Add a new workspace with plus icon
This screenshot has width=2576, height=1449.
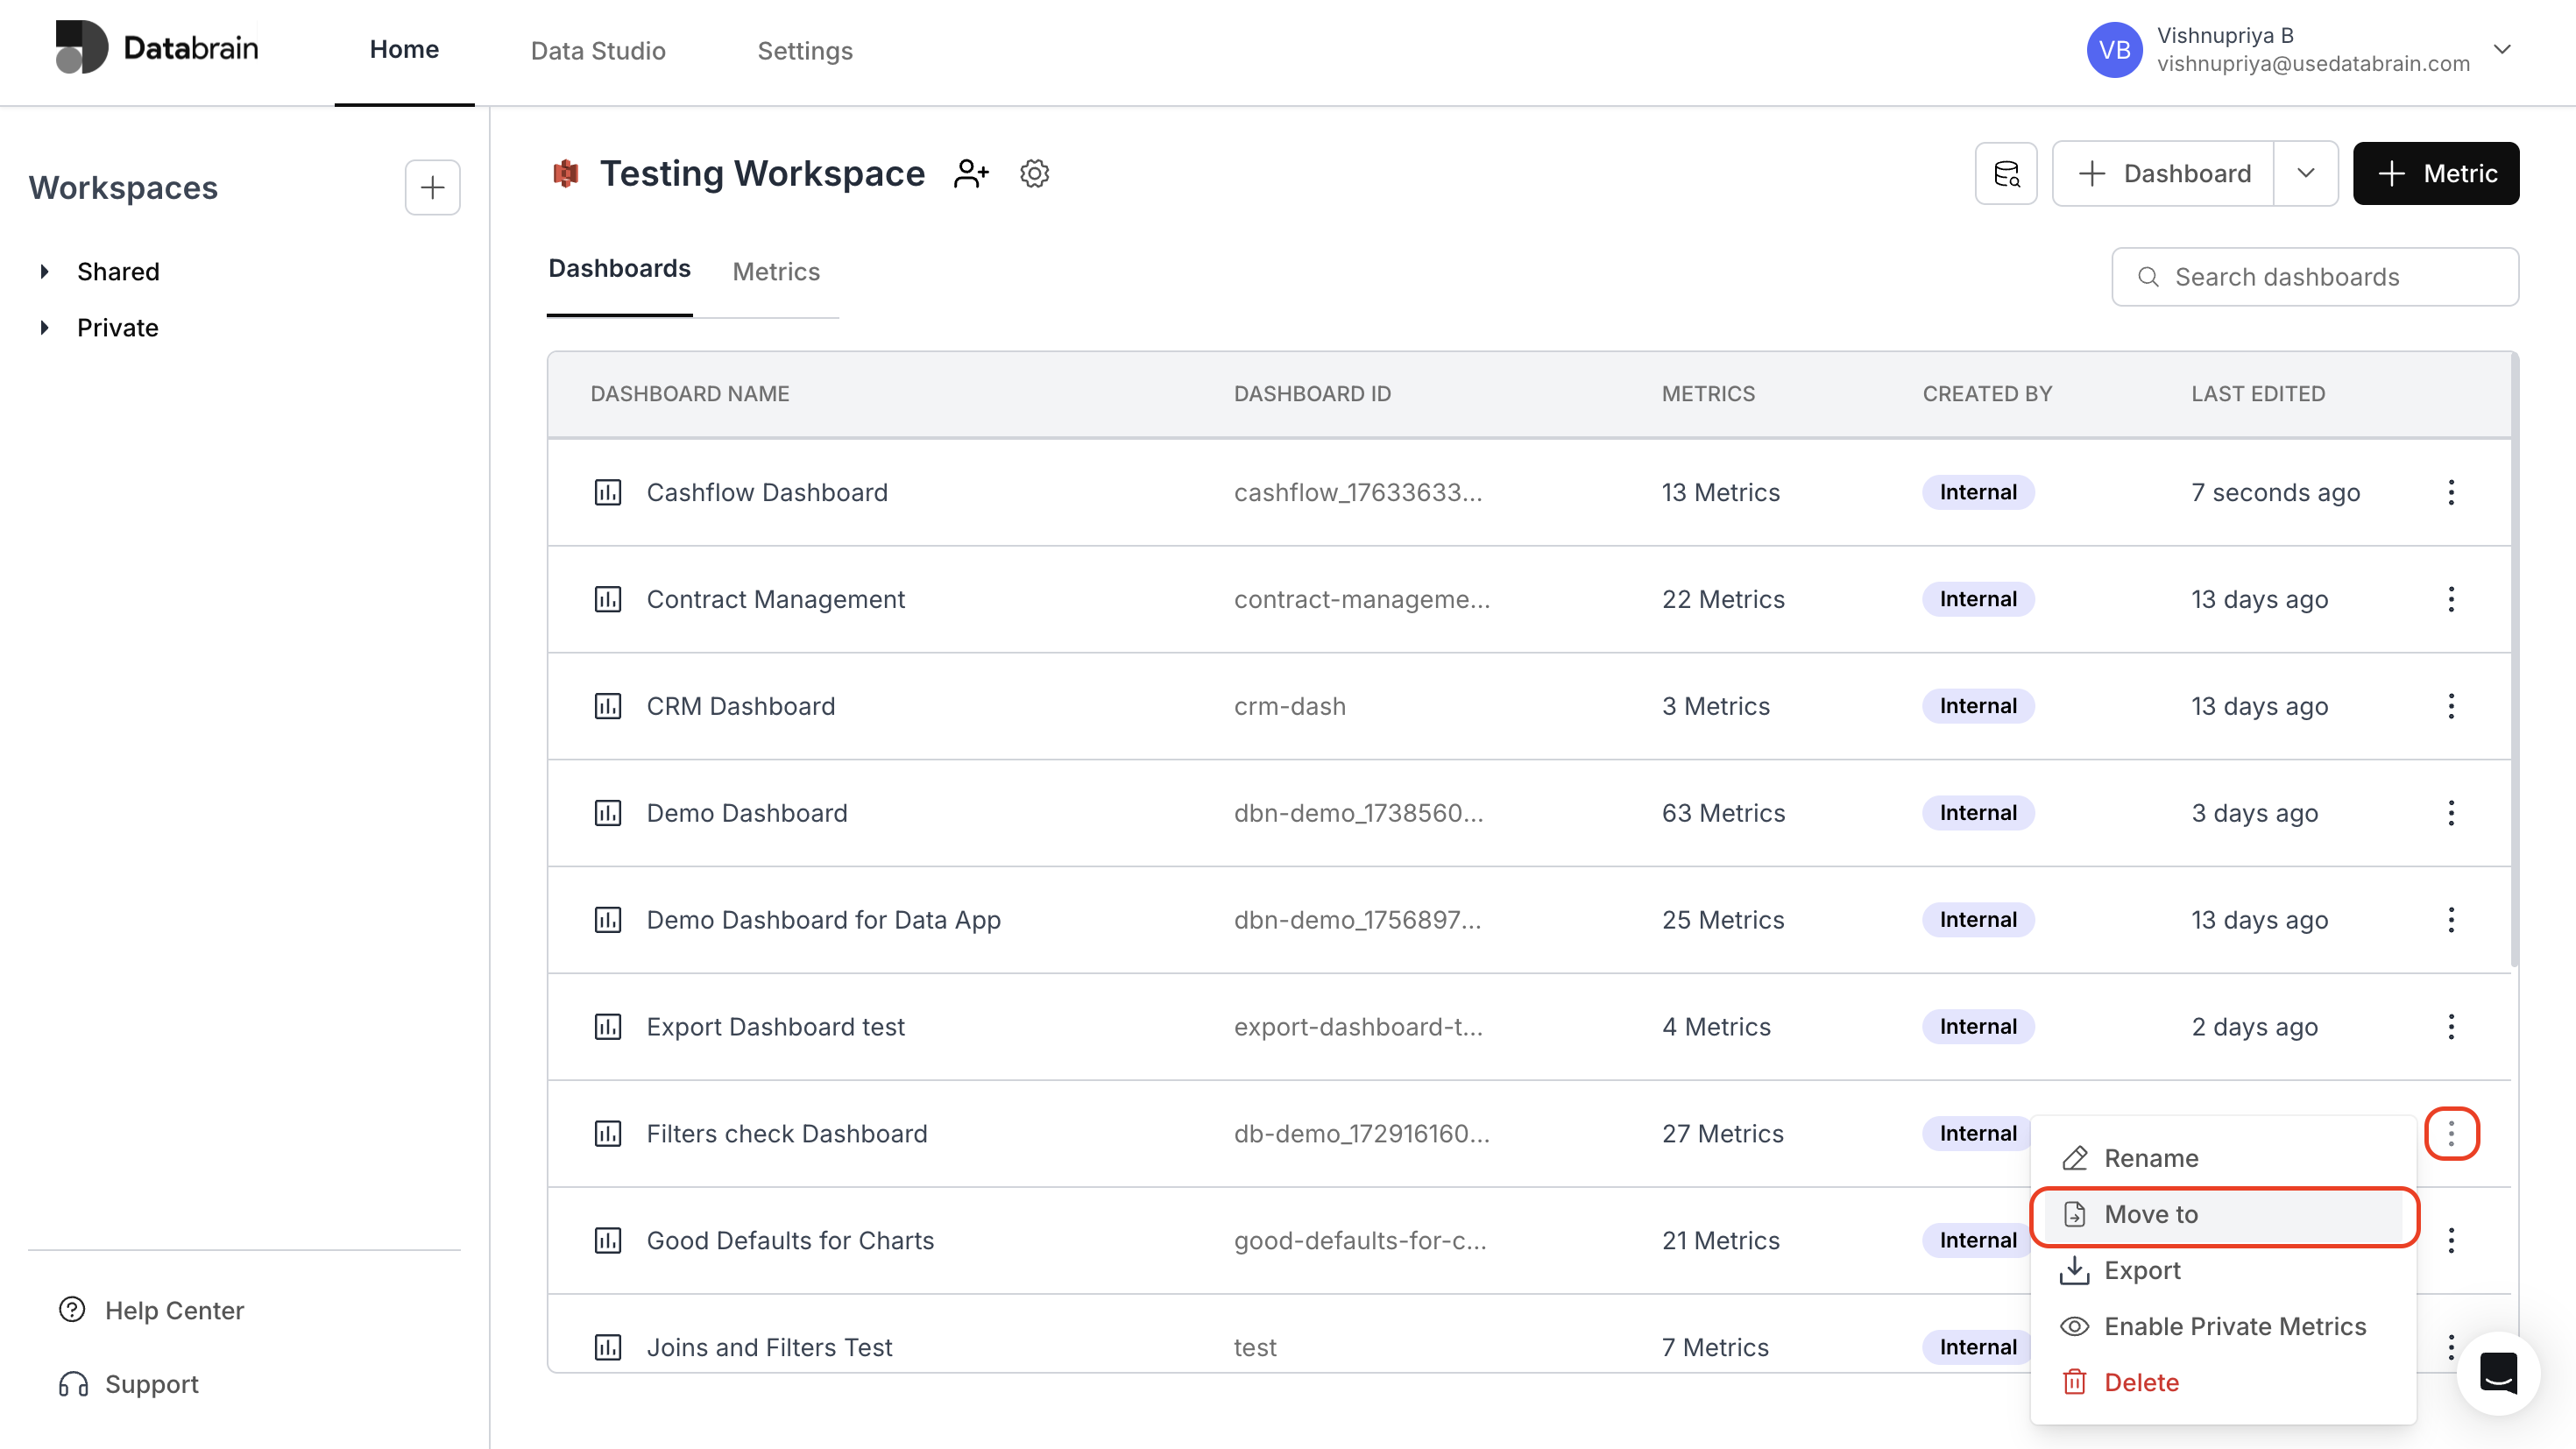pos(432,187)
